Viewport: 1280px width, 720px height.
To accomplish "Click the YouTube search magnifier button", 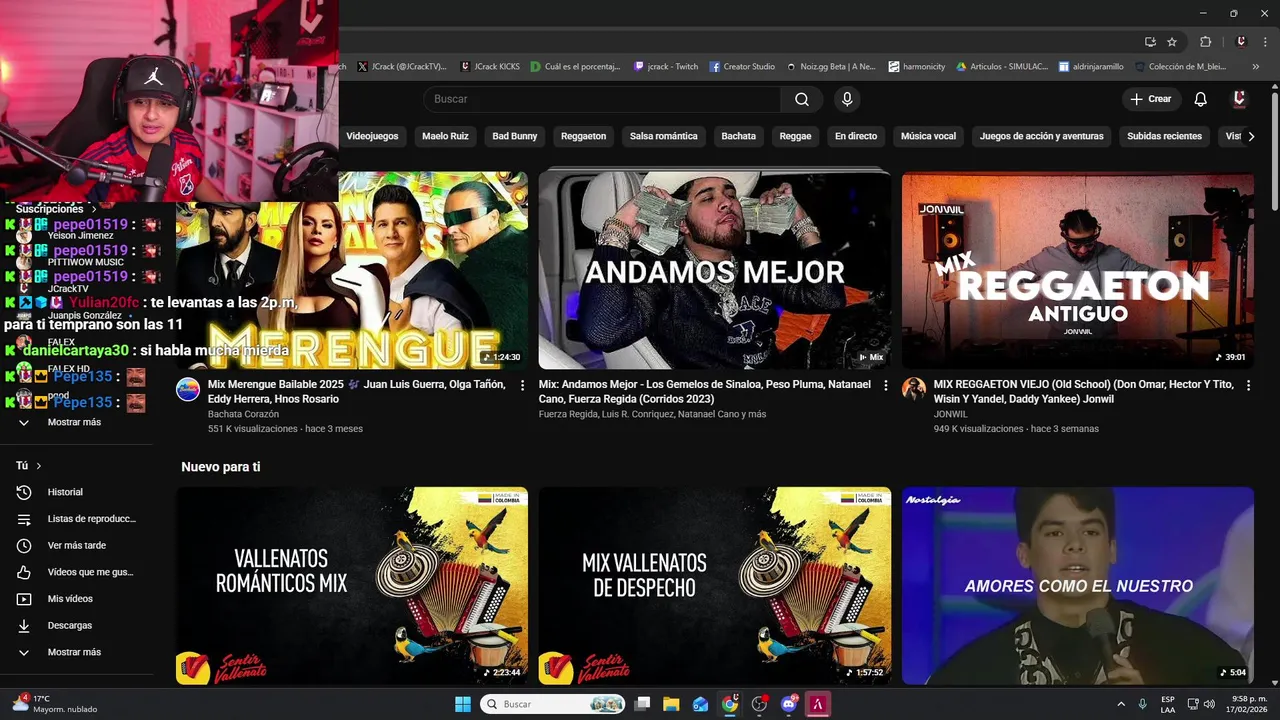I will (802, 99).
